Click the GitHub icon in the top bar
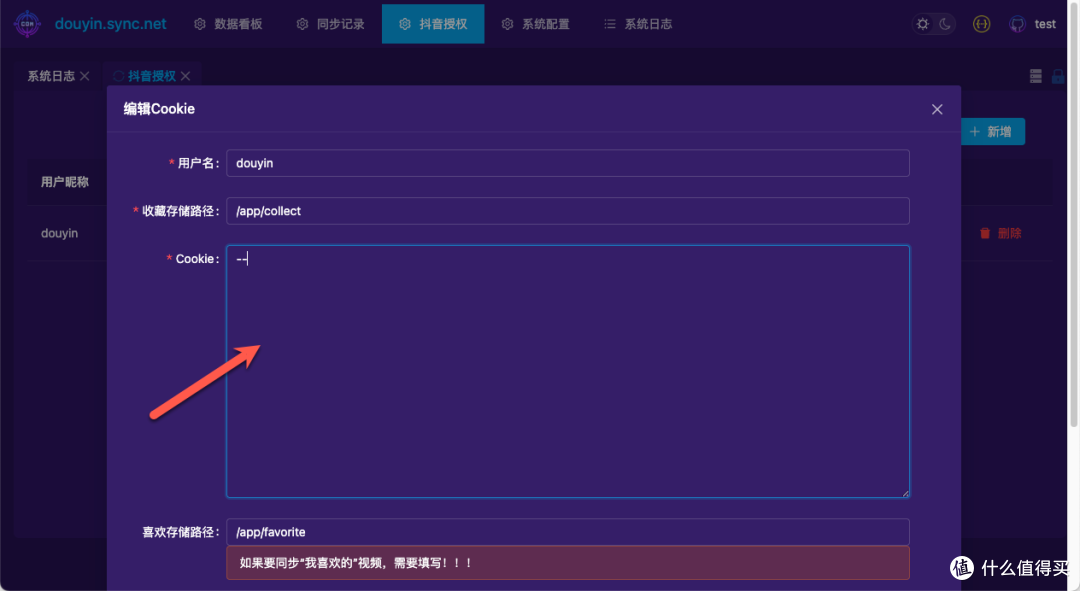The height and width of the screenshot is (591, 1080). point(1017,23)
